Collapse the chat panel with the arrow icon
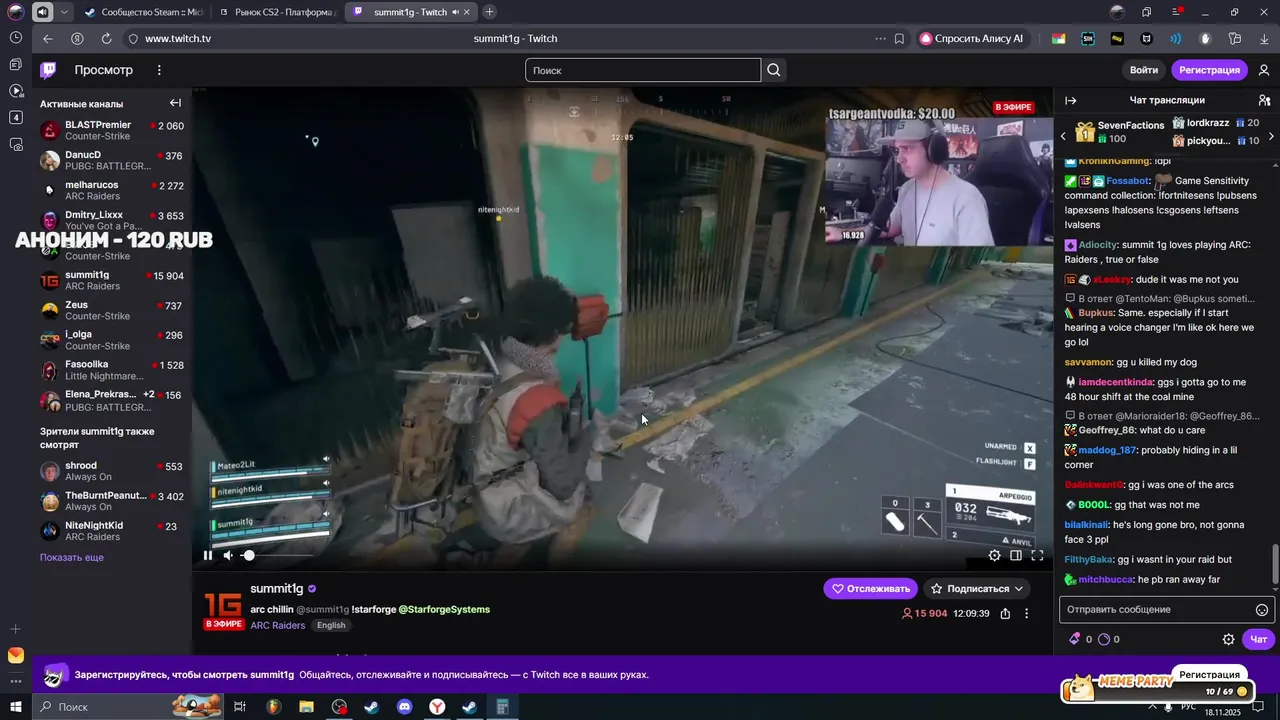The height and width of the screenshot is (720, 1280). tap(1070, 100)
